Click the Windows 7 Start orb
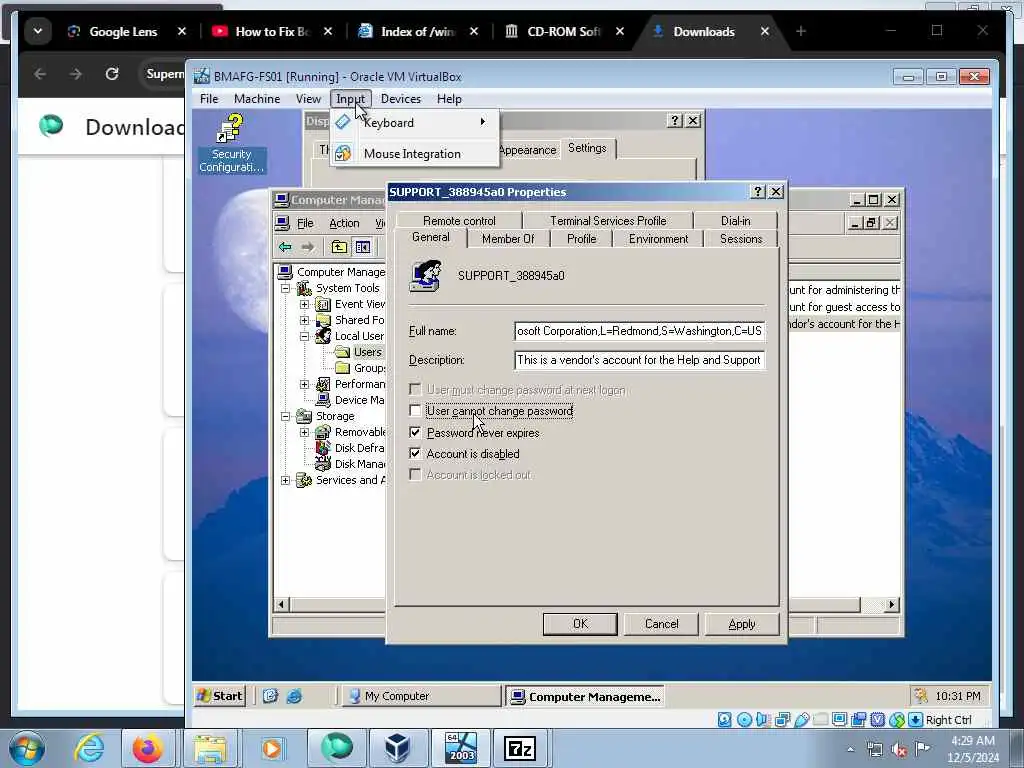Image resolution: width=1024 pixels, height=768 pixels. click(27, 748)
